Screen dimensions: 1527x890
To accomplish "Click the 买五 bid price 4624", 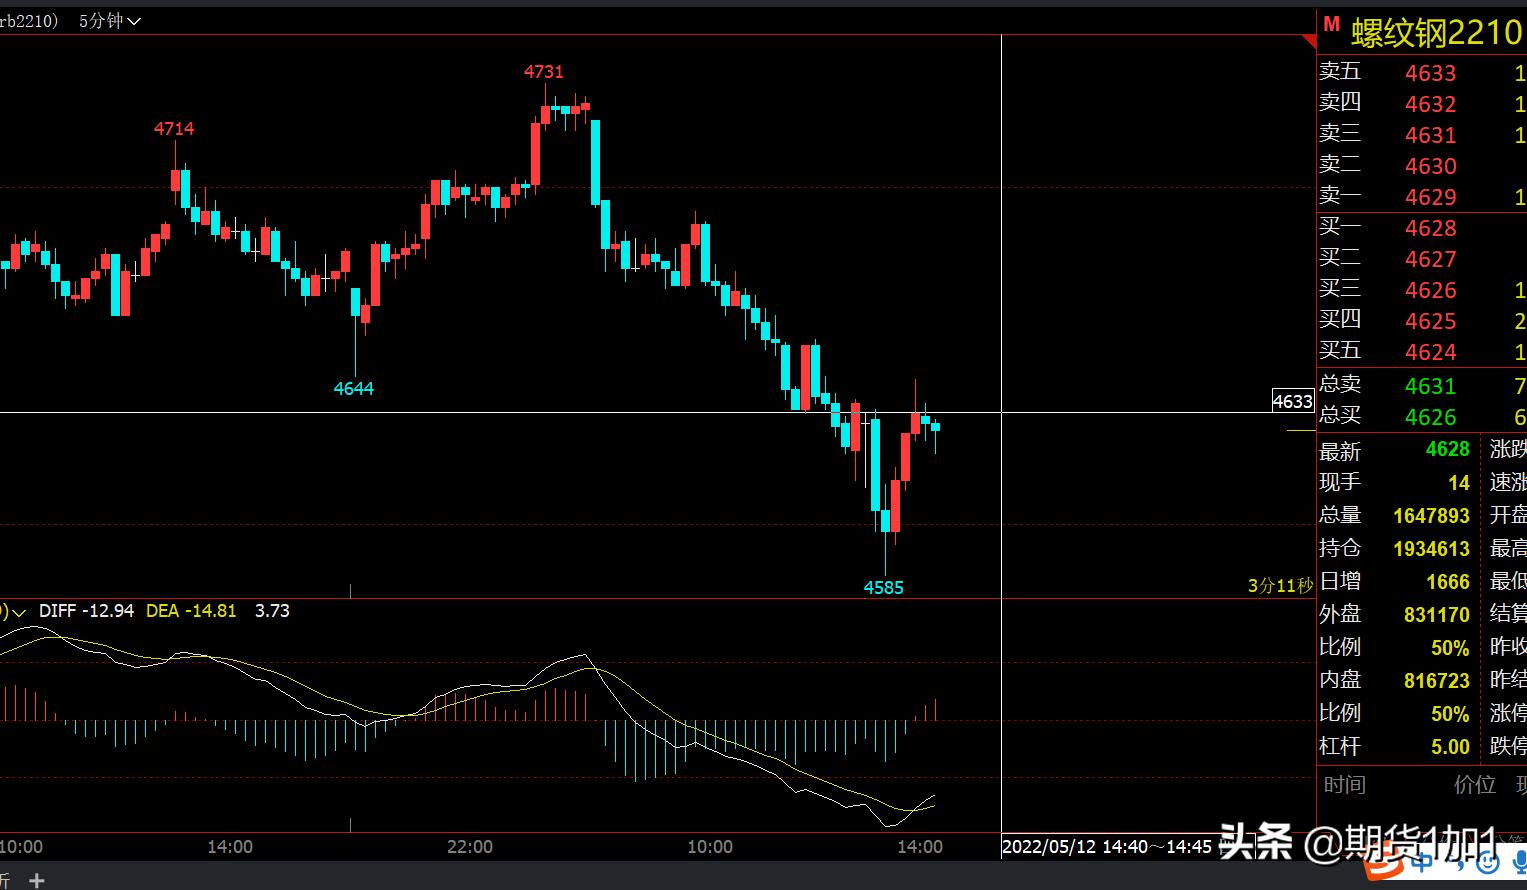I will (1430, 352).
